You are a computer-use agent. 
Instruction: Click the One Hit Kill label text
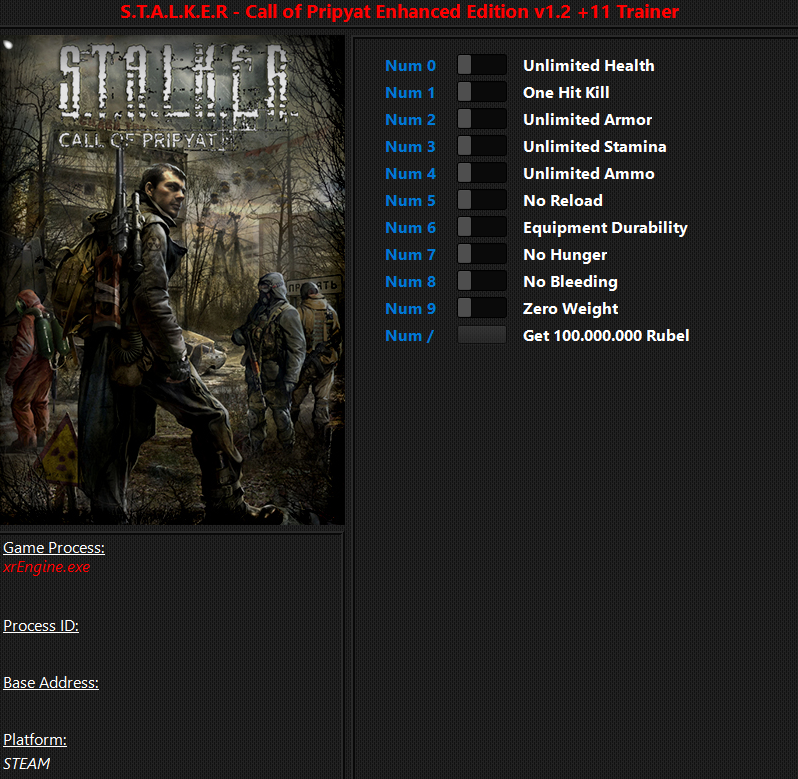[x=566, y=93]
